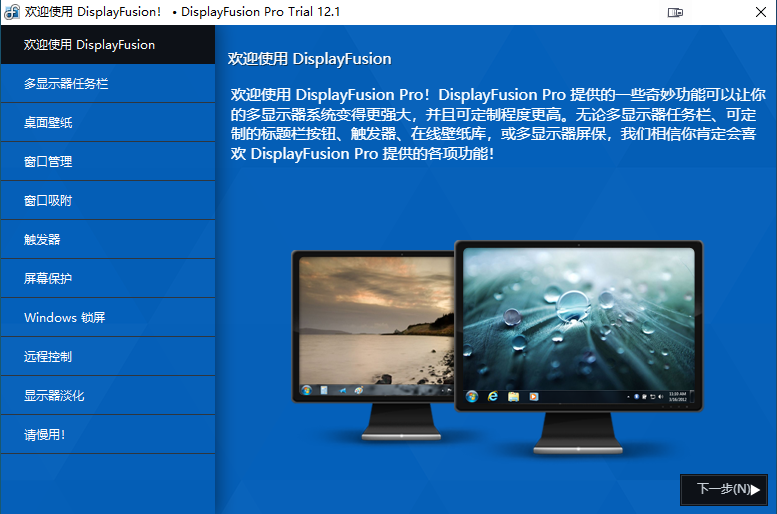Screen dimensions: 777x514
Task: Open the 触发器 section
Action: [x=108, y=239]
